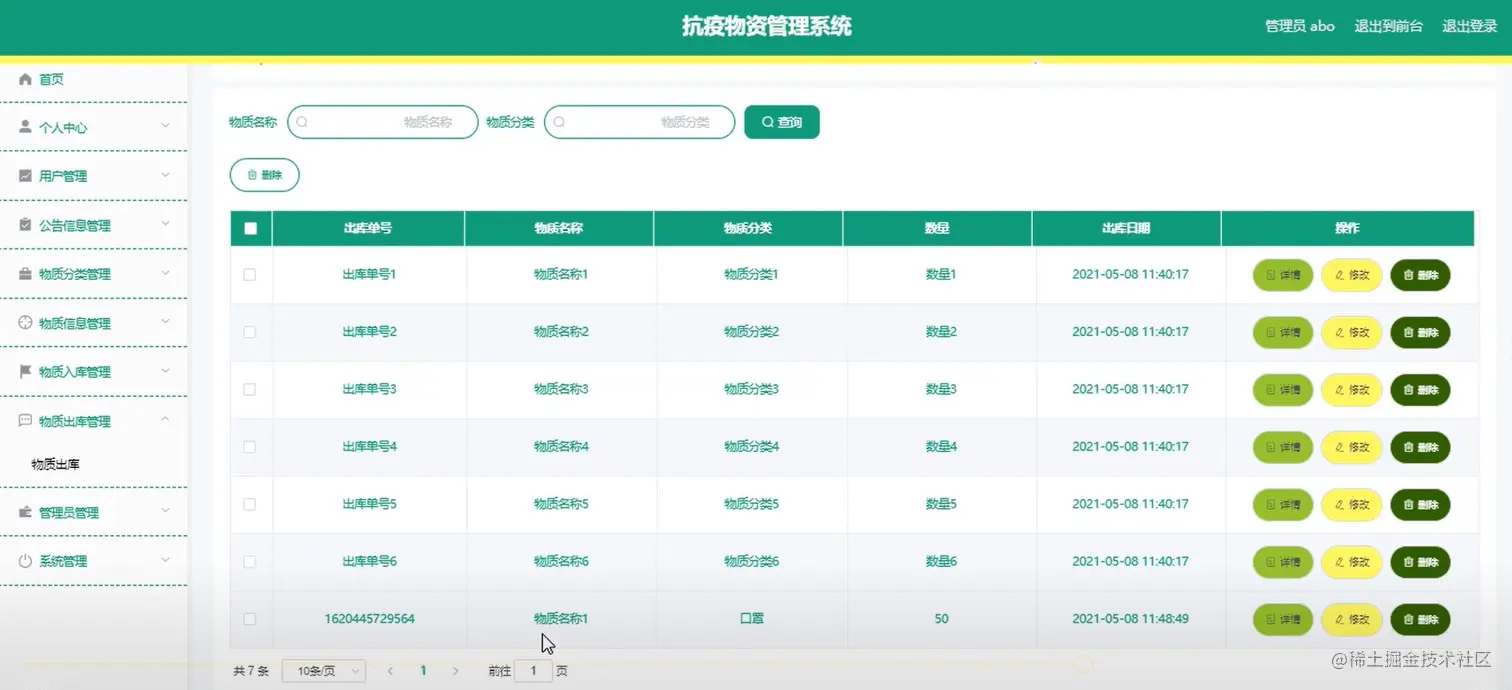1512x690 pixels.
Task: Open the 10条/页 page size dropdown
Action: 323,671
